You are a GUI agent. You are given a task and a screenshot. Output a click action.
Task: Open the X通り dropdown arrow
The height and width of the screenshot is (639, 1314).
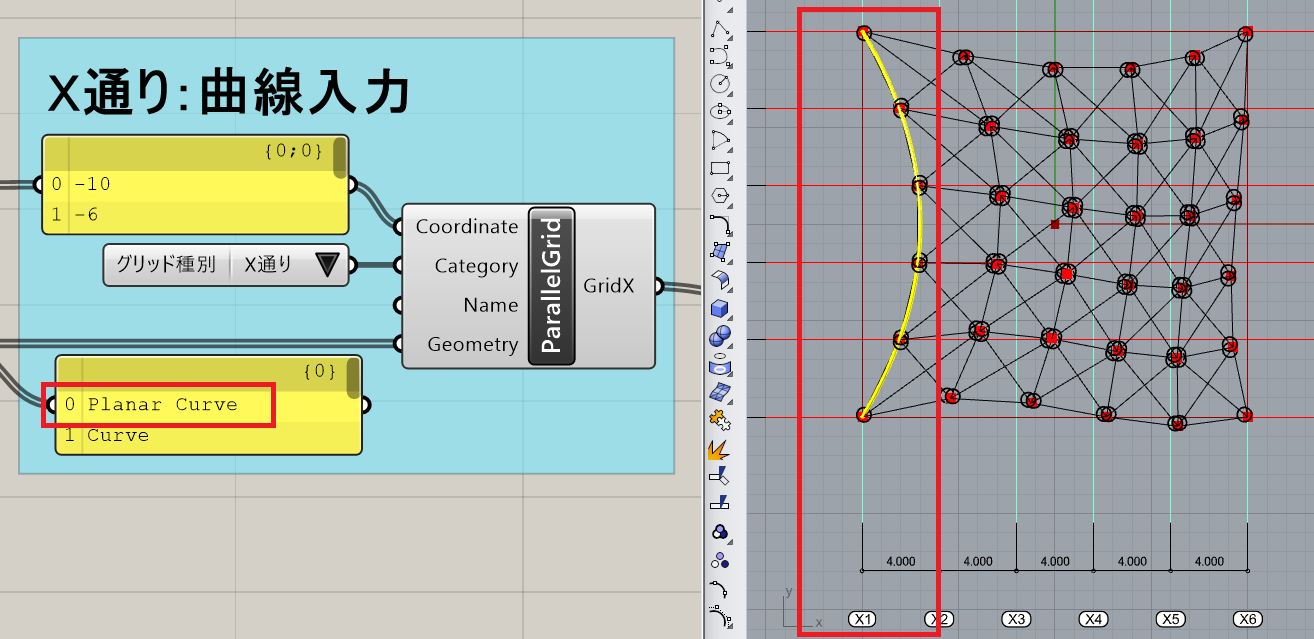coord(327,265)
